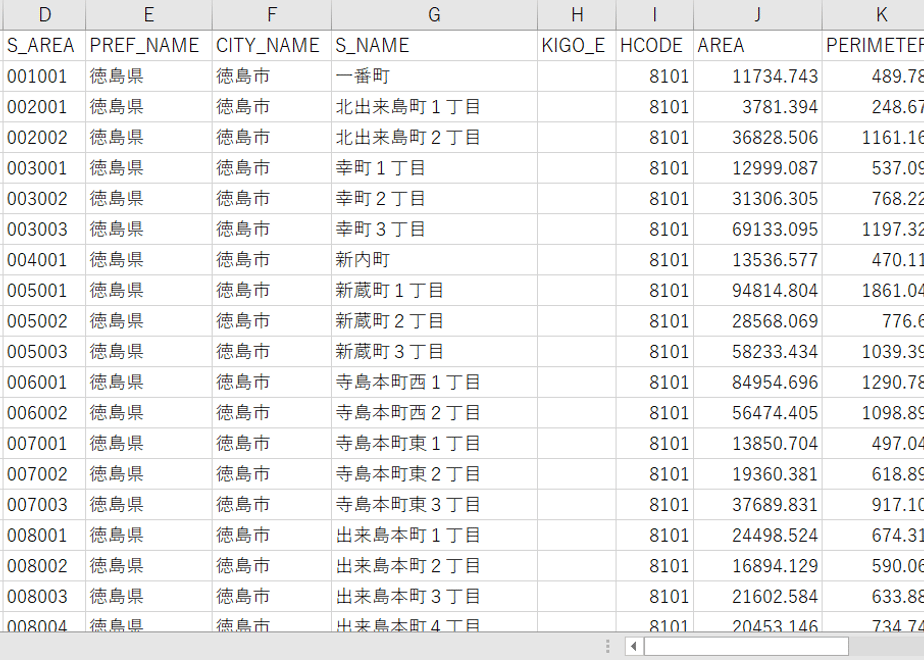The width and height of the screenshot is (924, 660).
Task: Click the cell containing 寺島本町東３丁目
Action: (434, 505)
